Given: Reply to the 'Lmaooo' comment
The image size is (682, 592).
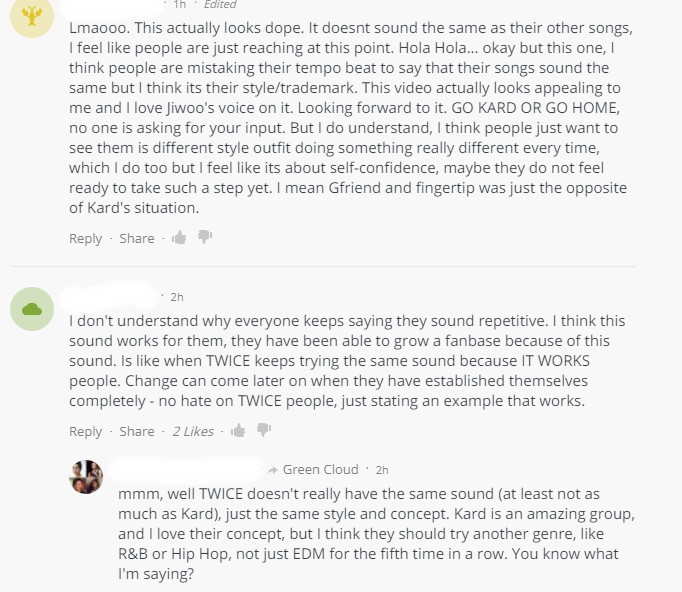Looking at the screenshot, I should point(86,238).
